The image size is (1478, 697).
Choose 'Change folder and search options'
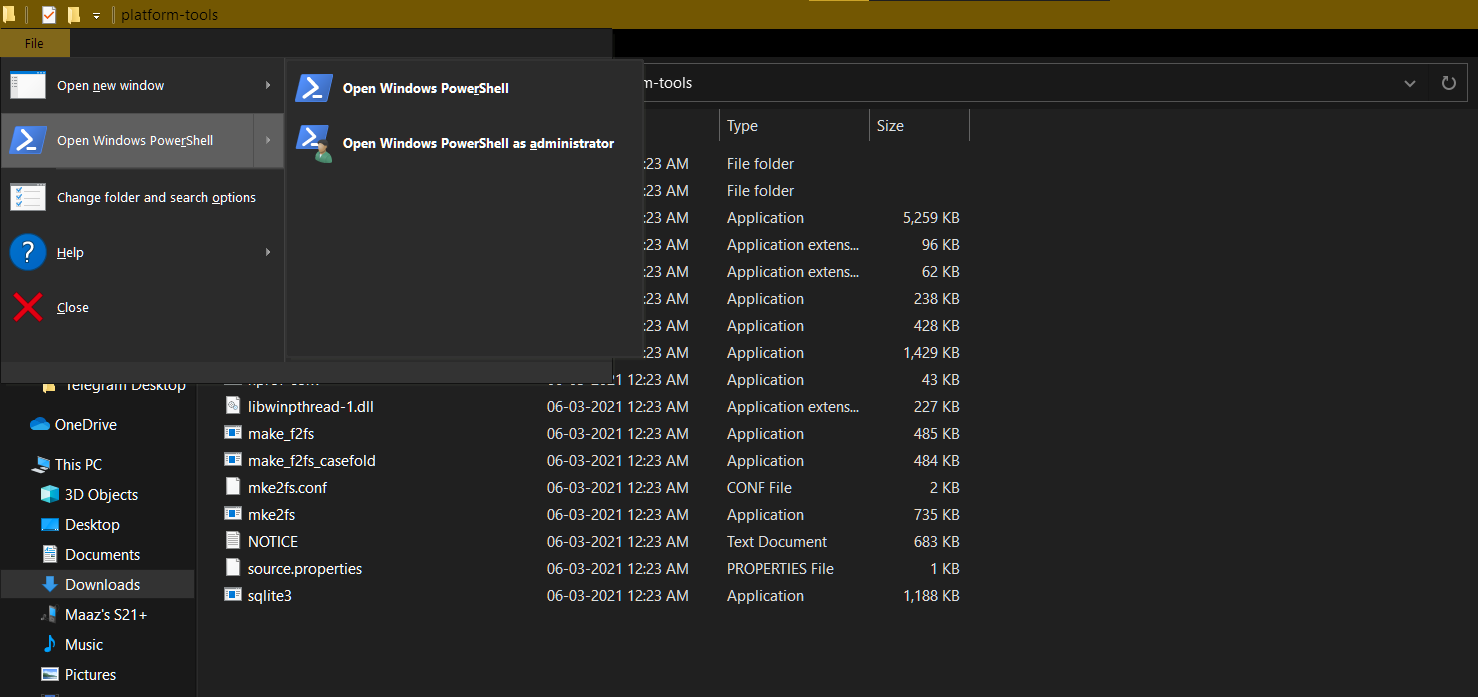pos(143,197)
